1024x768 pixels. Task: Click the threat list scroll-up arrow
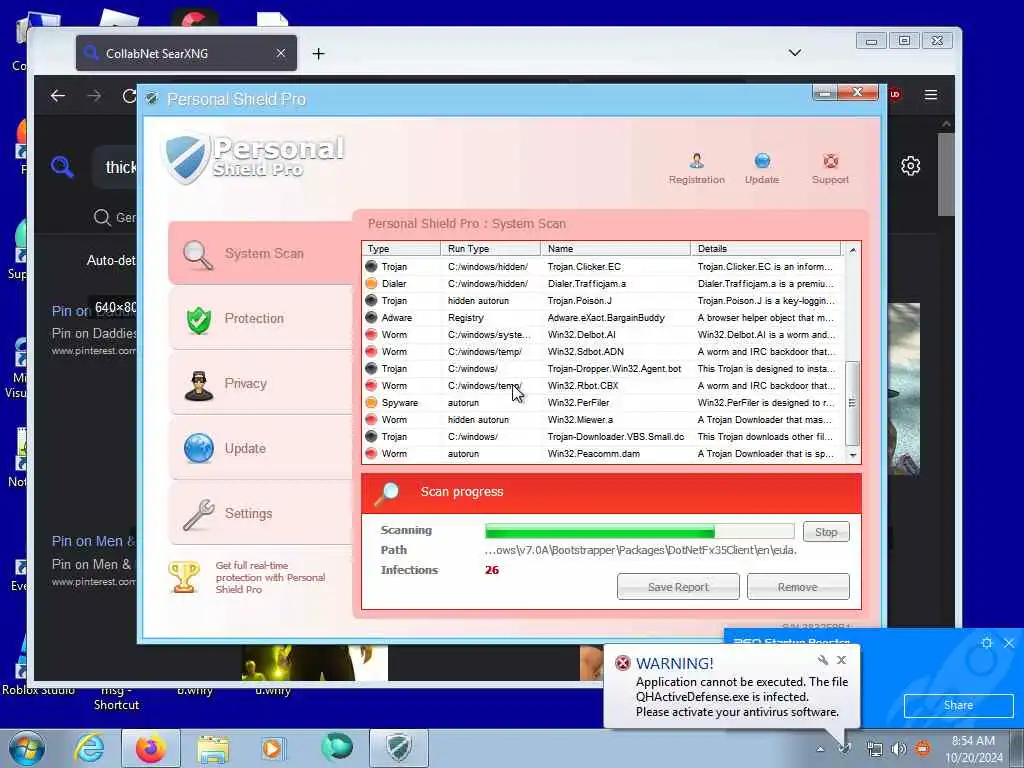(852, 250)
